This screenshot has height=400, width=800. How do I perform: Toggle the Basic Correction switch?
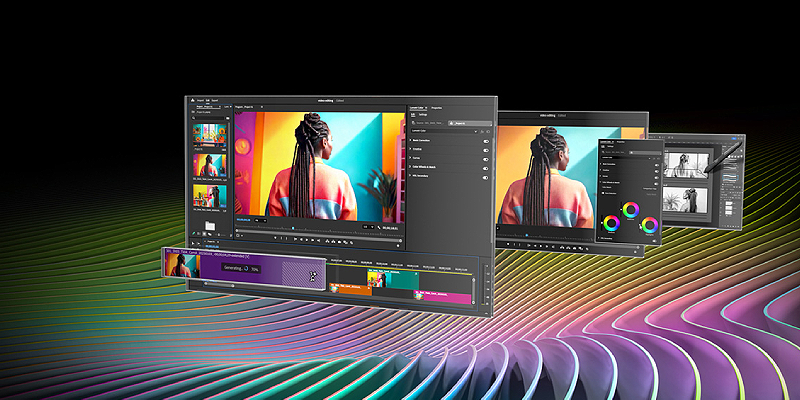(486, 143)
